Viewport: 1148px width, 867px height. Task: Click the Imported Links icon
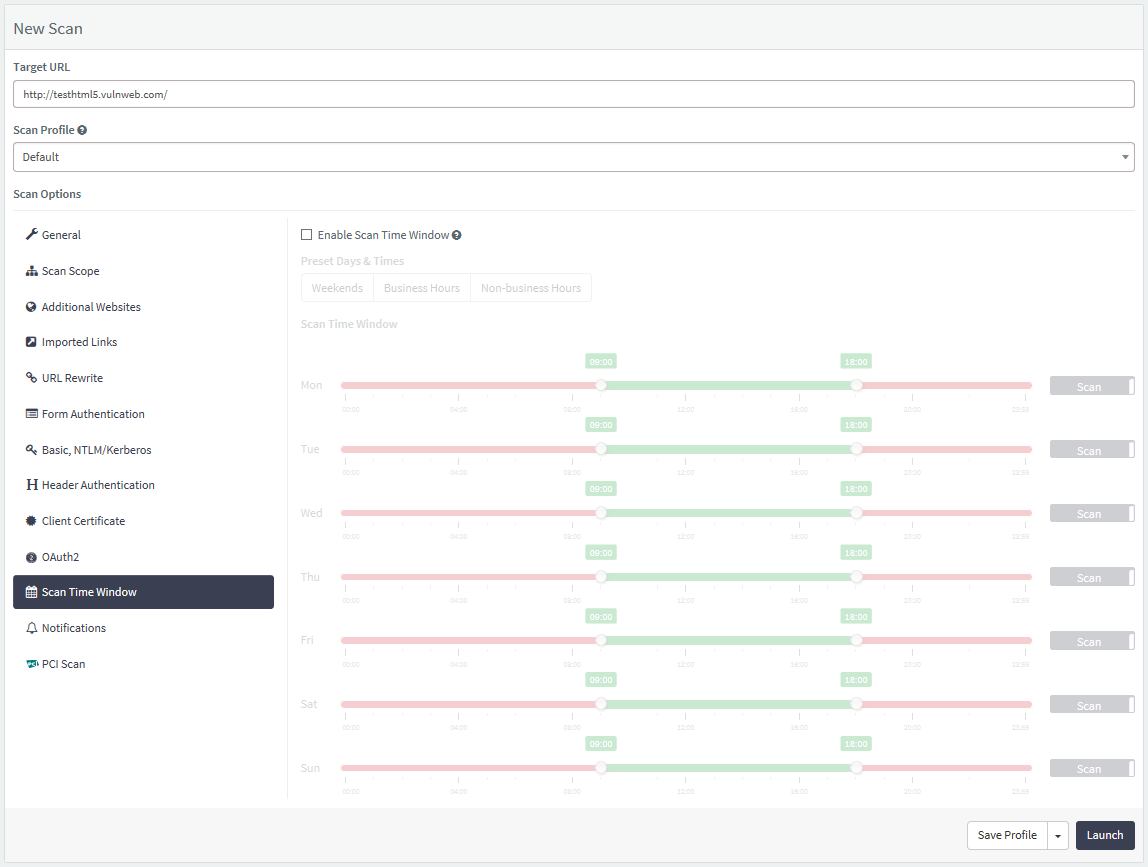click(x=31, y=342)
